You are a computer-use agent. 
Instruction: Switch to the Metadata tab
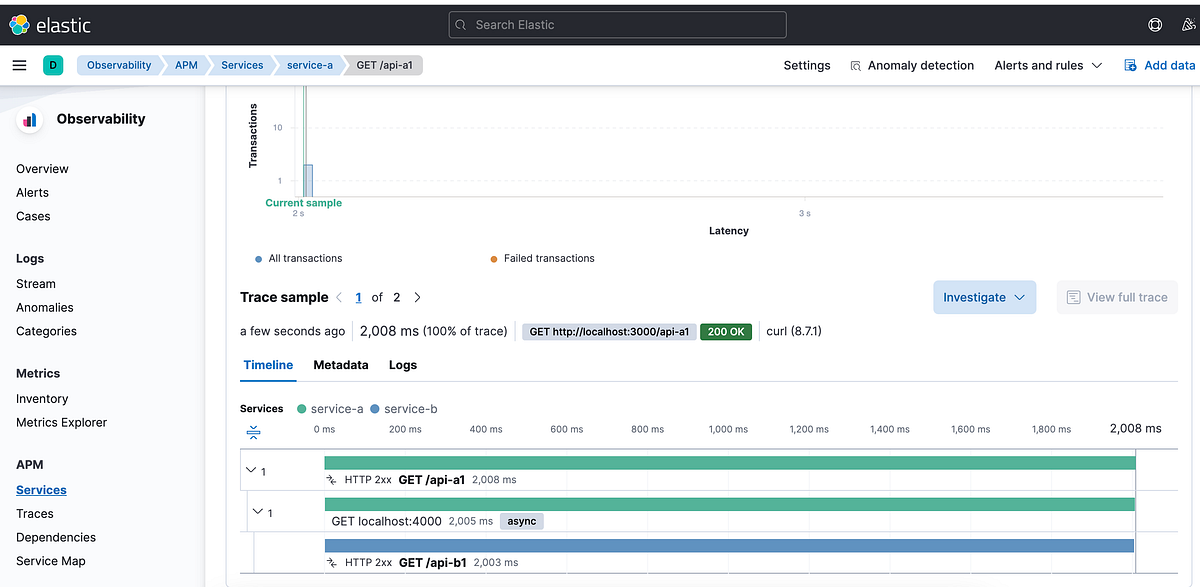tap(340, 365)
